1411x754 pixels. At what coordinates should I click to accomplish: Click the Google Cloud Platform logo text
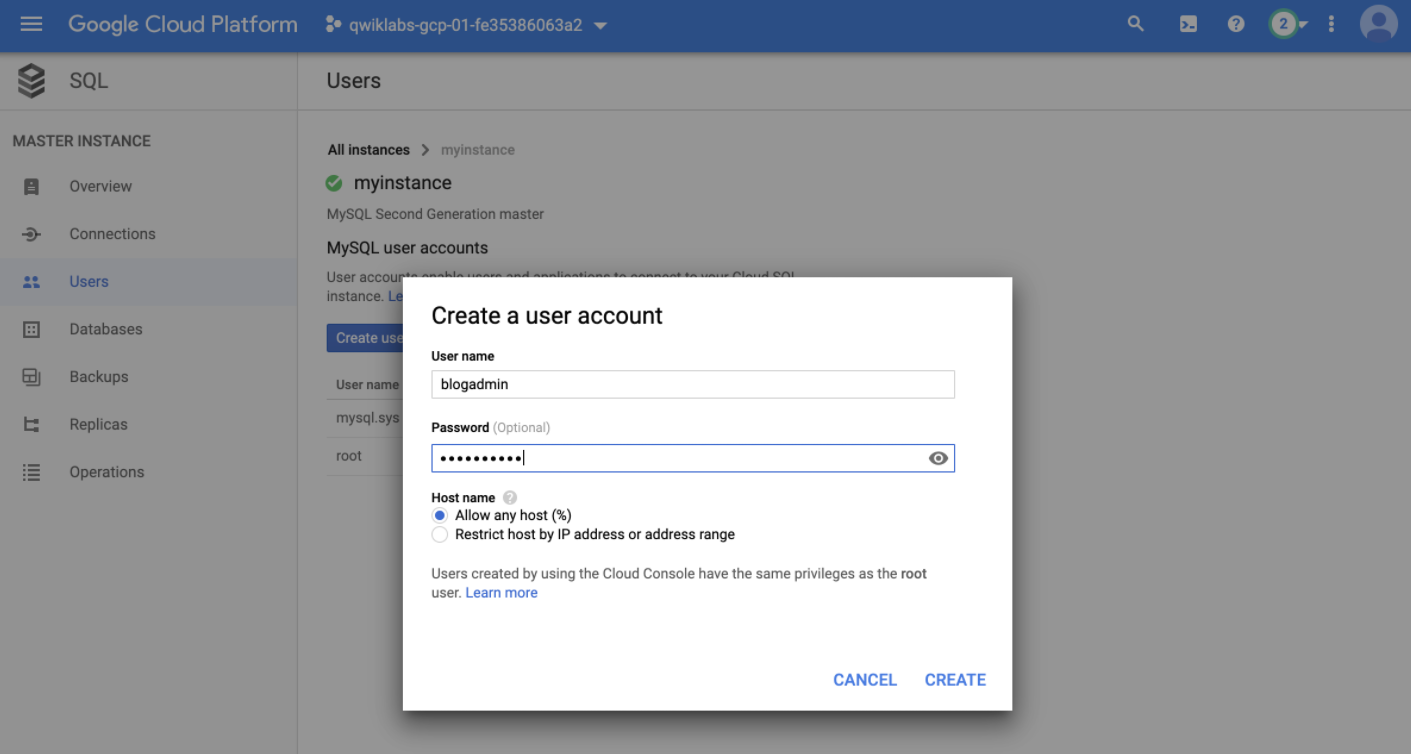point(183,24)
